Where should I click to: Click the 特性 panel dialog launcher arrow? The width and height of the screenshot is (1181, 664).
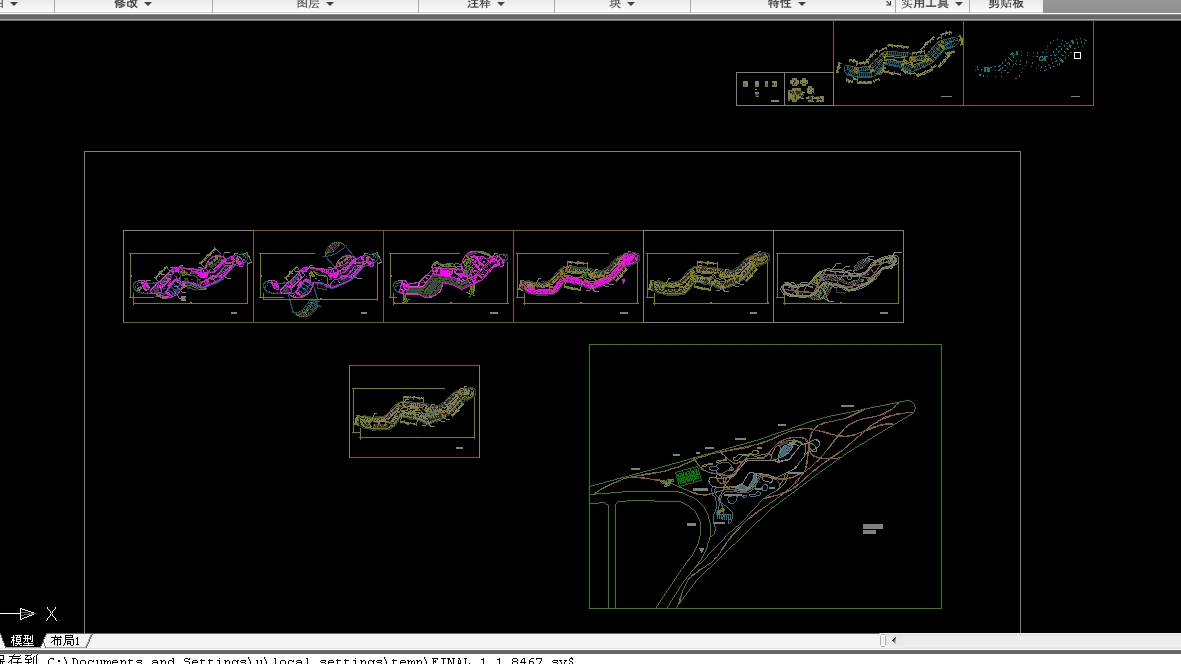click(887, 5)
